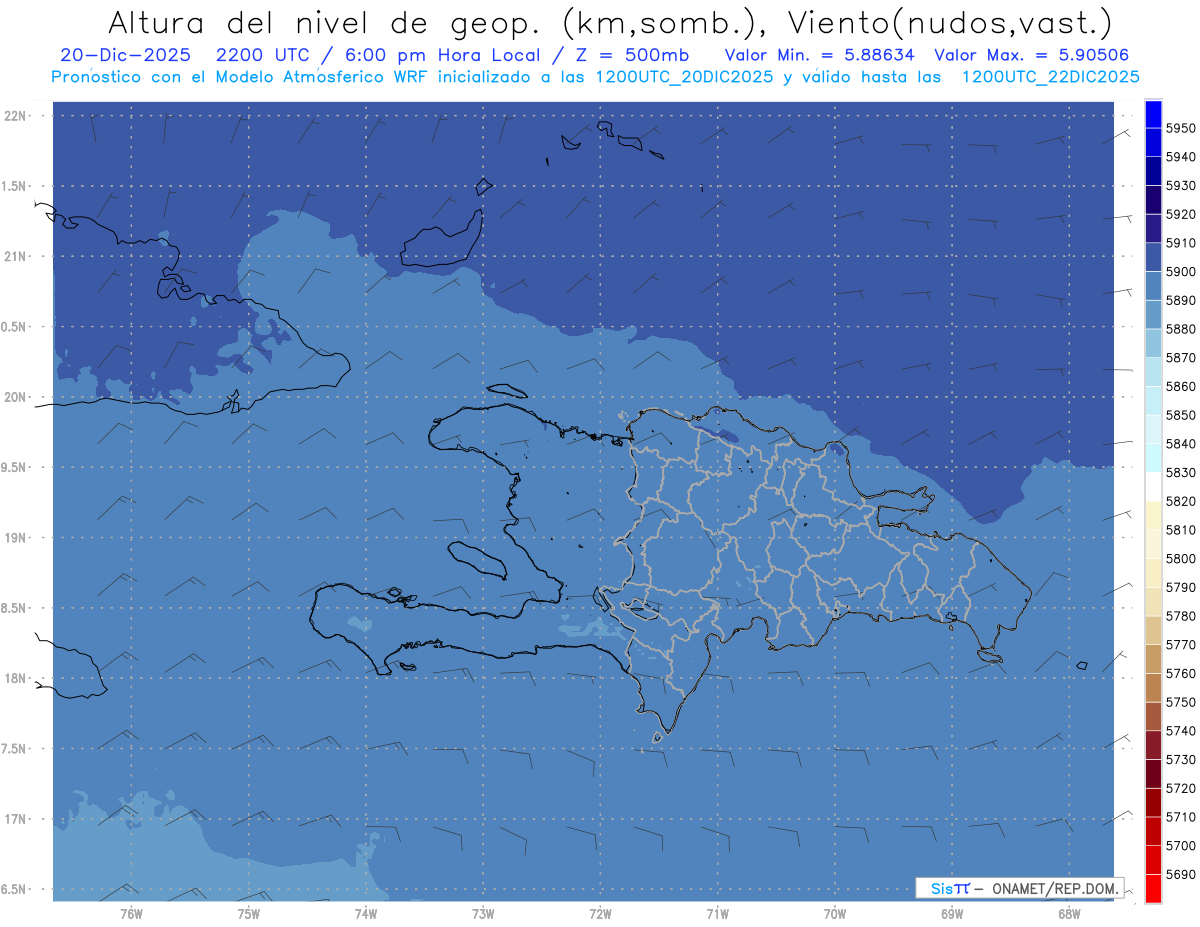The width and height of the screenshot is (1200, 927).
Task: Click the '21N' latitude label
Action: 16,256
